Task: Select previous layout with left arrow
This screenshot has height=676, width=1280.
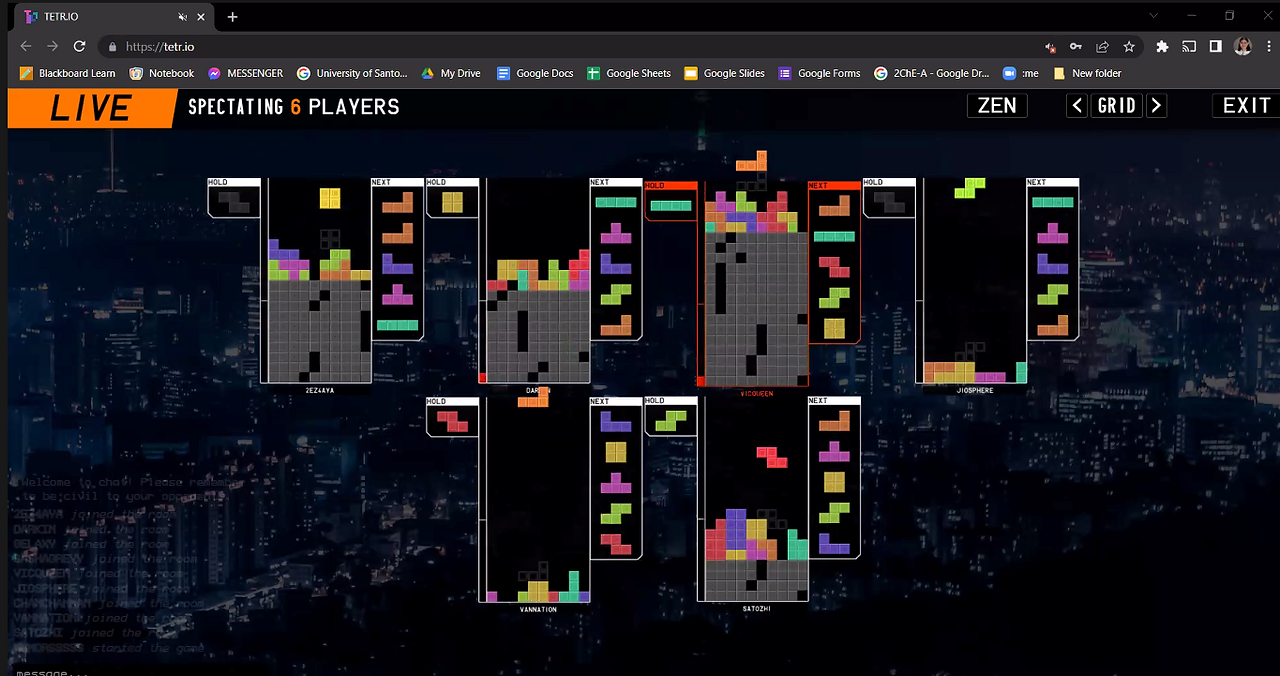Action: 1077,105
